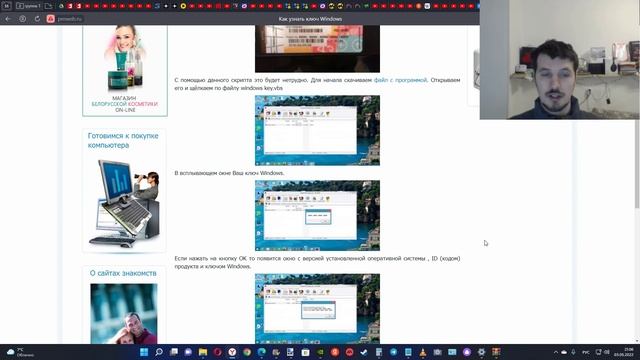Open VLC media player from the taskbar
Image resolution: width=640 pixels, height=360 pixels.
click(423, 352)
